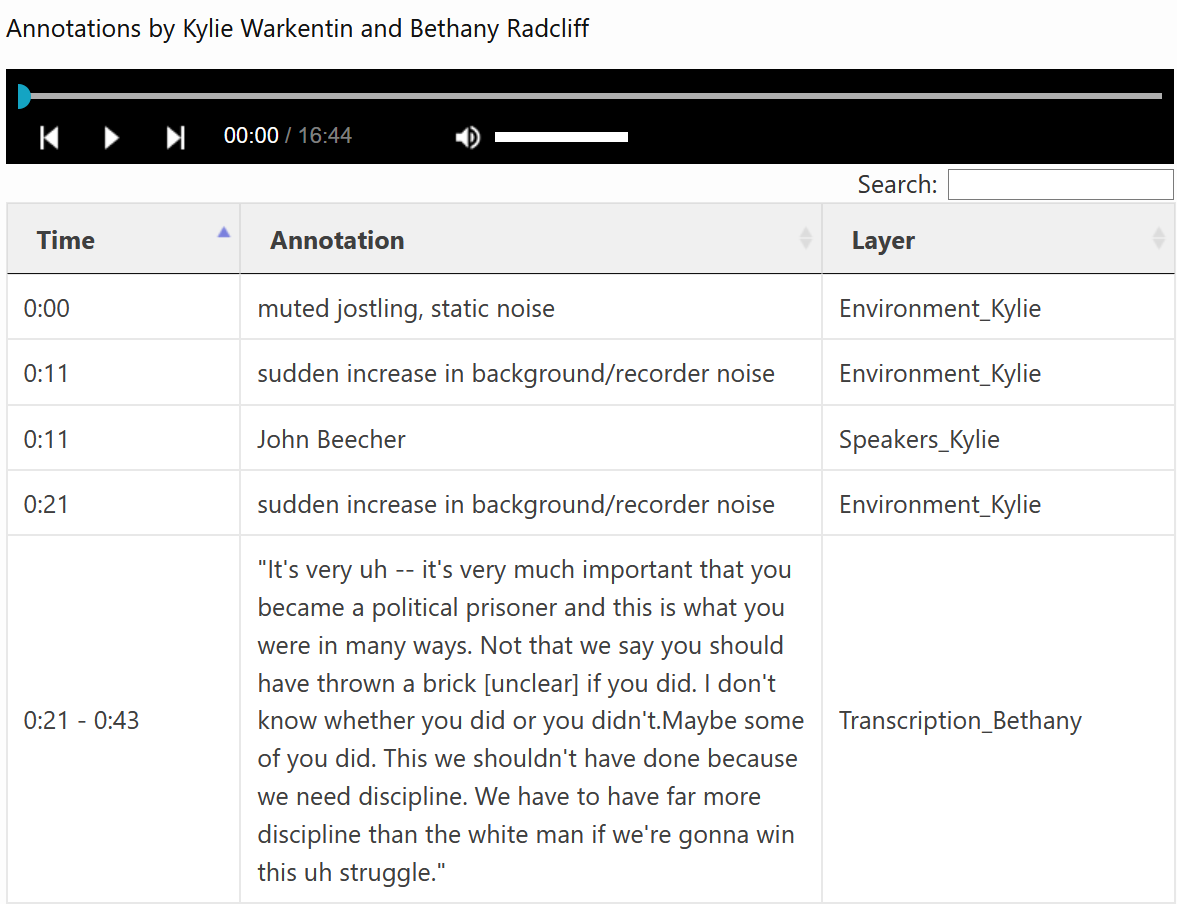Play the audio recording
The height and width of the screenshot is (904, 1177).
[x=111, y=137]
